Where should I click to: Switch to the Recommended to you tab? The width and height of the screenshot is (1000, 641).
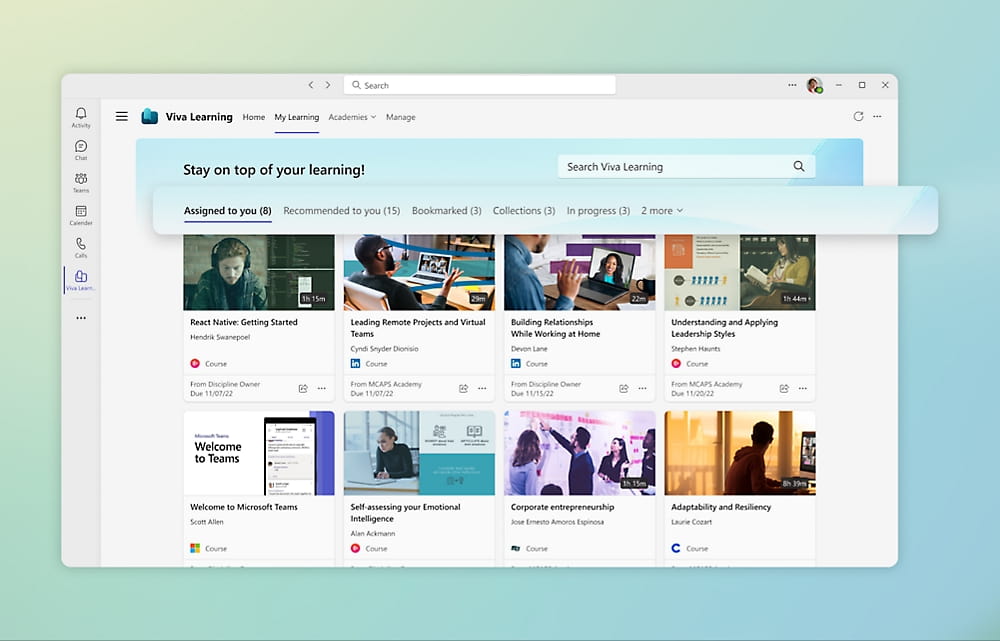pyautogui.click(x=341, y=211)
